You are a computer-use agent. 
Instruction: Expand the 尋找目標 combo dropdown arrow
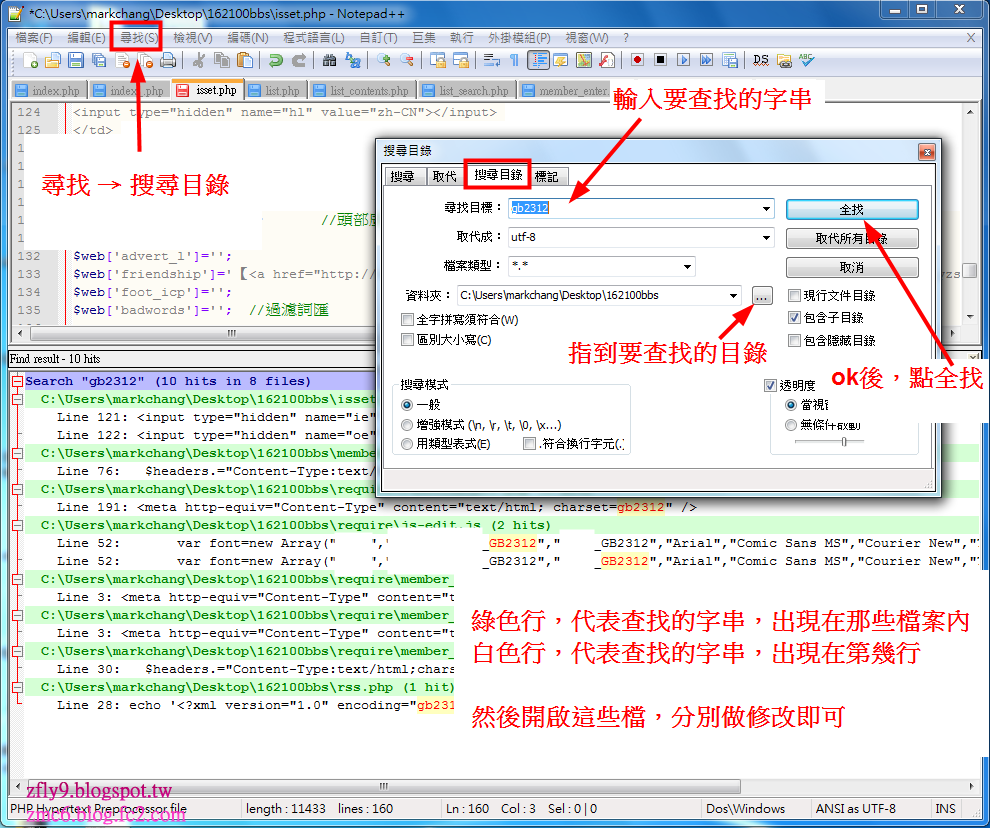[x=766, y=208]
